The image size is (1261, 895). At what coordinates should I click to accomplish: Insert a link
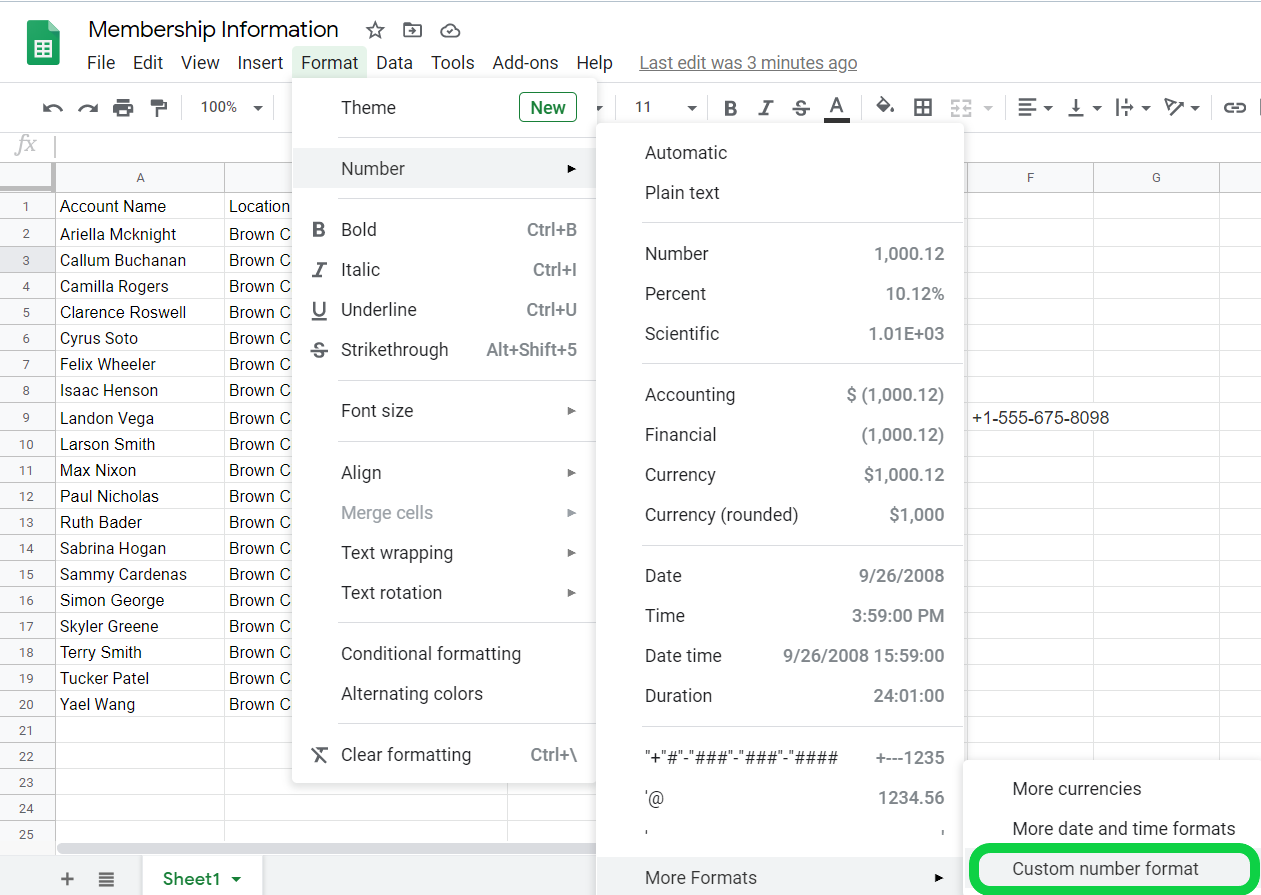tap(1234, 107)
